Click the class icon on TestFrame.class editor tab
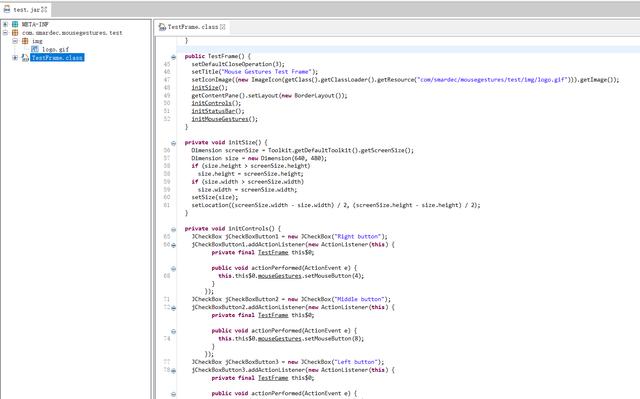 coord(162,27)
